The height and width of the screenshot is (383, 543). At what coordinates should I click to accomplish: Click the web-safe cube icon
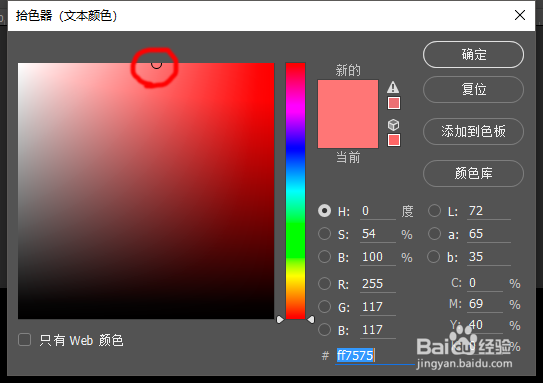(x=393, y=125)
